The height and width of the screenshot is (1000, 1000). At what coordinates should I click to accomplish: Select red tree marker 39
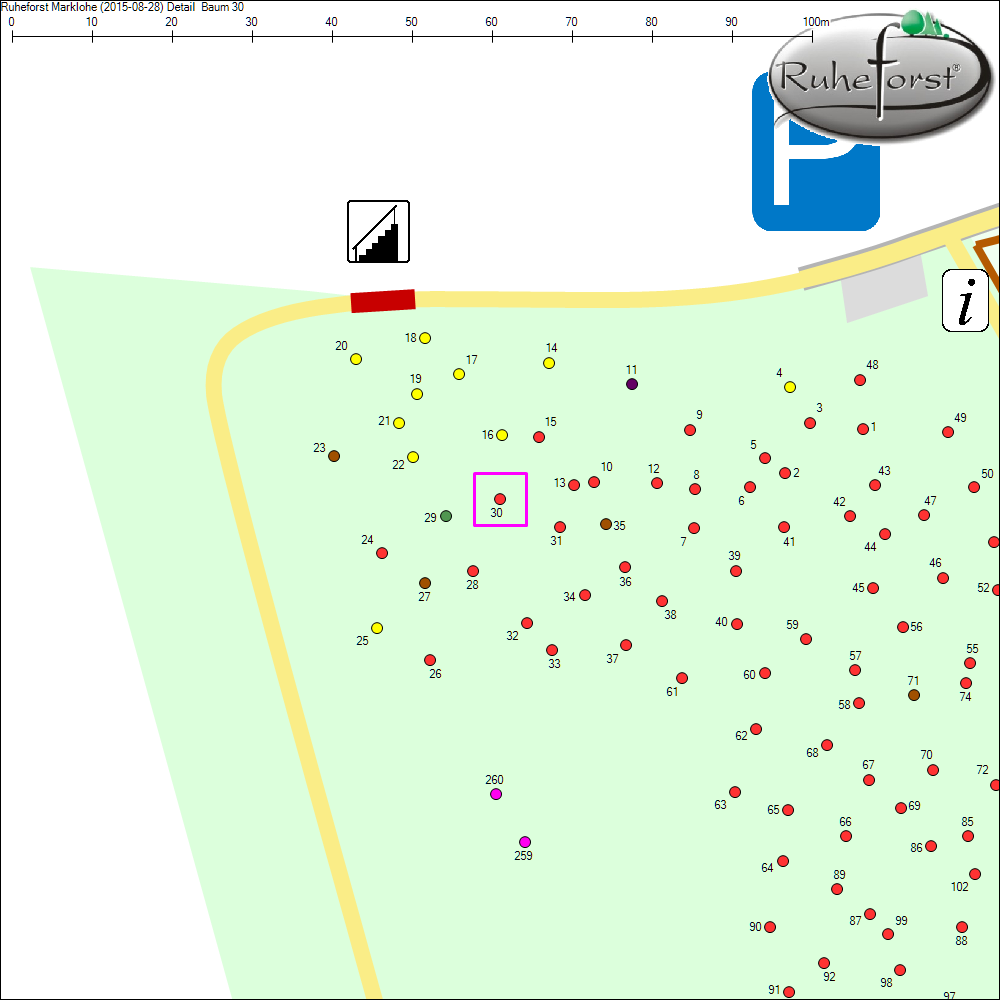(736, 571)
